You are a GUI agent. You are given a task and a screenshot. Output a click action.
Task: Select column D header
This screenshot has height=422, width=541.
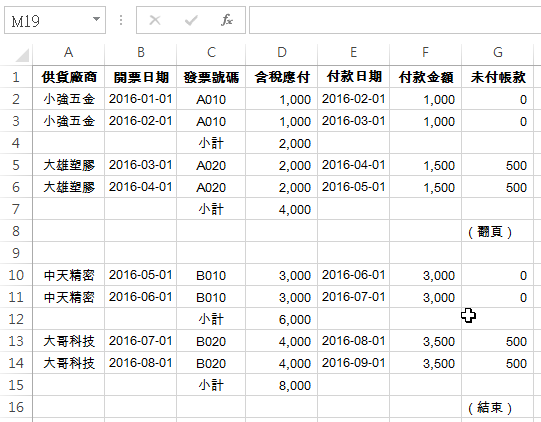tap(282, 52)
